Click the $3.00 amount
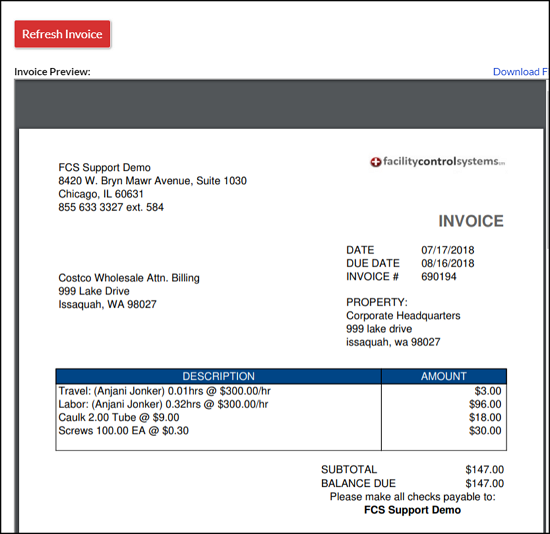This screenshot has width=550, height=534. [x=488, y=391]
